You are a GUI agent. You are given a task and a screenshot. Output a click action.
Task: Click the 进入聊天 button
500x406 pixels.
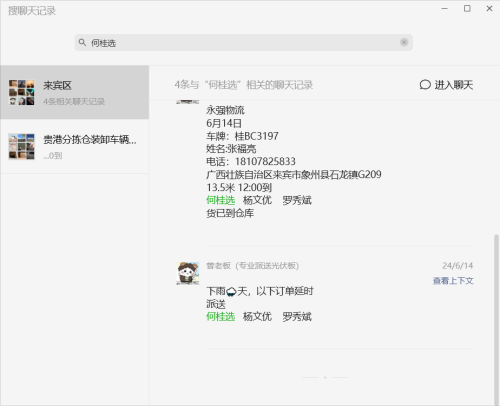pyautogui.click(x=446, y=85)
